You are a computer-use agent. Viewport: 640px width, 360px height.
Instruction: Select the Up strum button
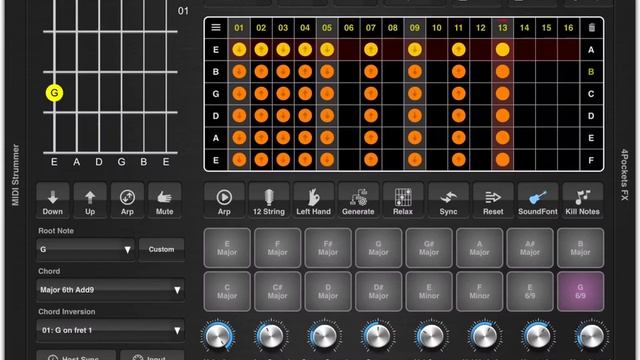(x=90, y=201)
